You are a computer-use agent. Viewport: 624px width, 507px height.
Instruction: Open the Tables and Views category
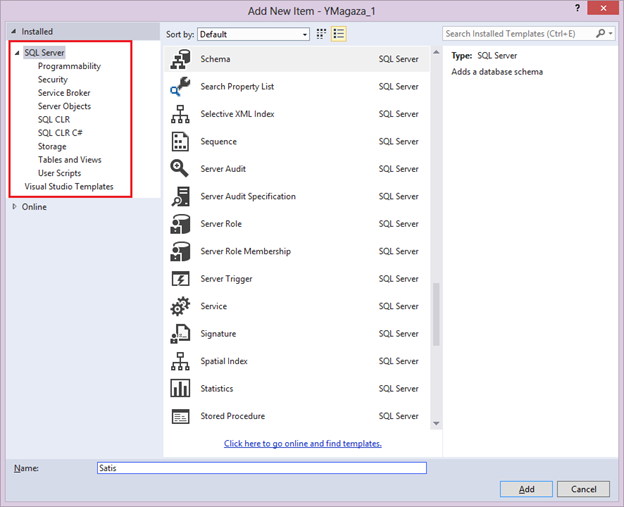pos(70,160)
